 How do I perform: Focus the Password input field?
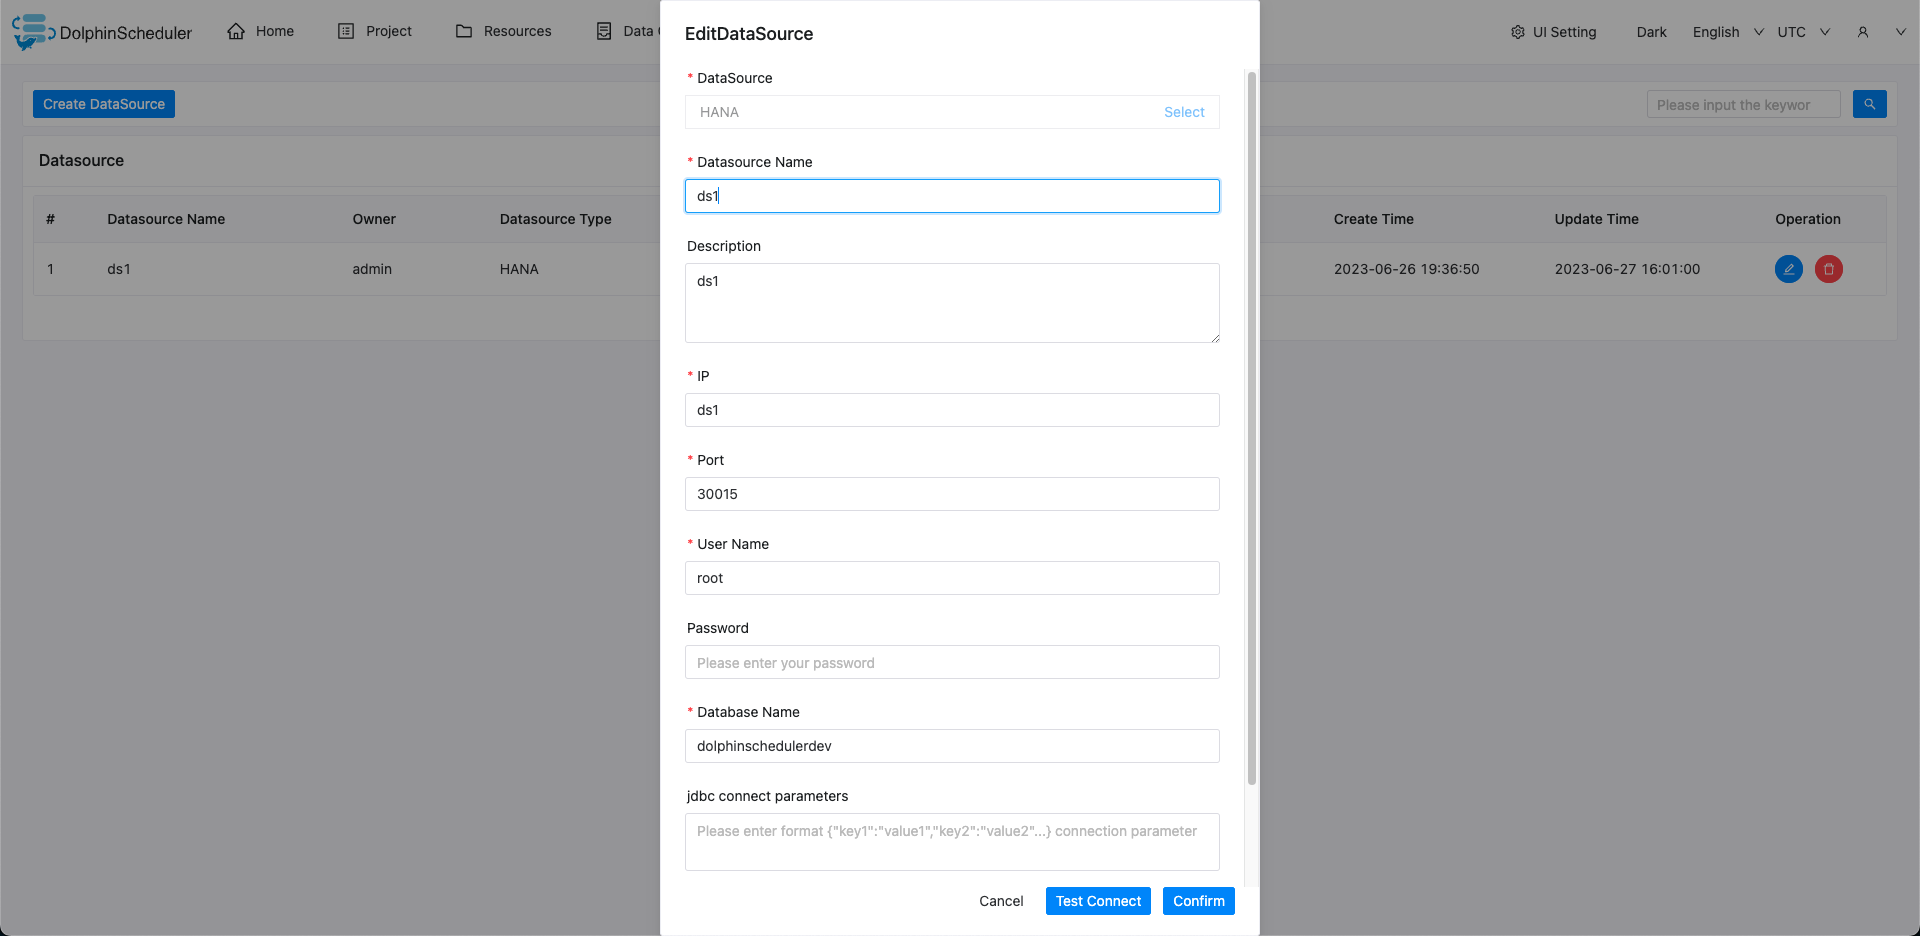[951, 662]
